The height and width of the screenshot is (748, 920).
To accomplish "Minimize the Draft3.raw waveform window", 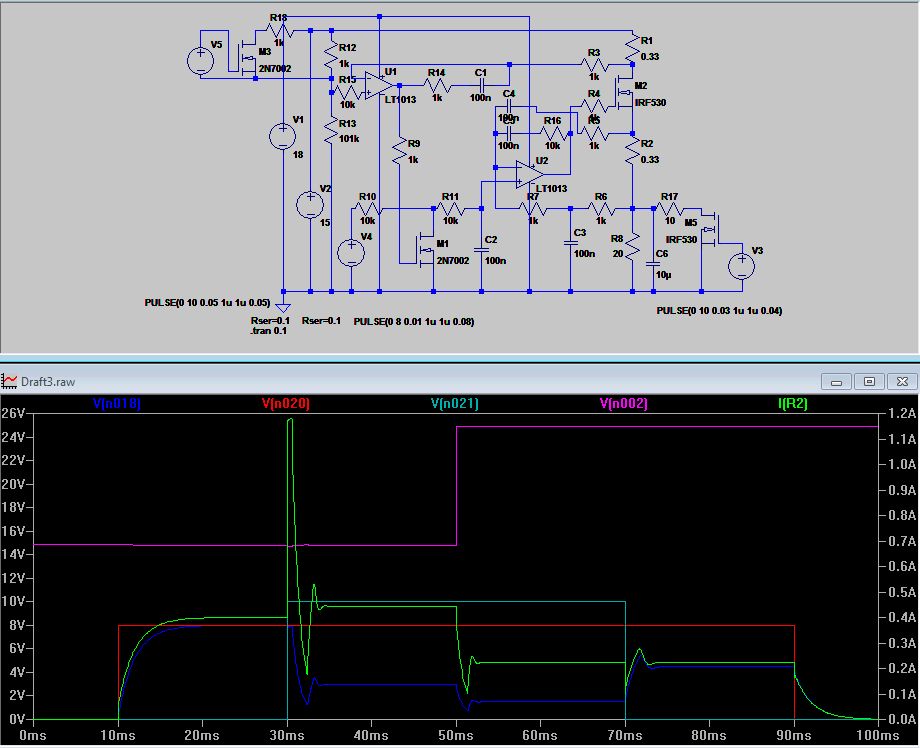I will (836, 382).
